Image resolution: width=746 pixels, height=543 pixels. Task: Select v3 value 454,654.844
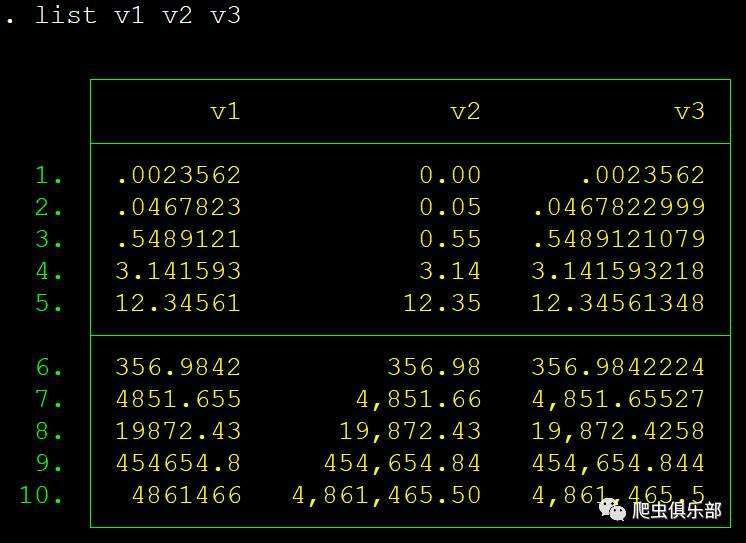(x=618, y=463)
